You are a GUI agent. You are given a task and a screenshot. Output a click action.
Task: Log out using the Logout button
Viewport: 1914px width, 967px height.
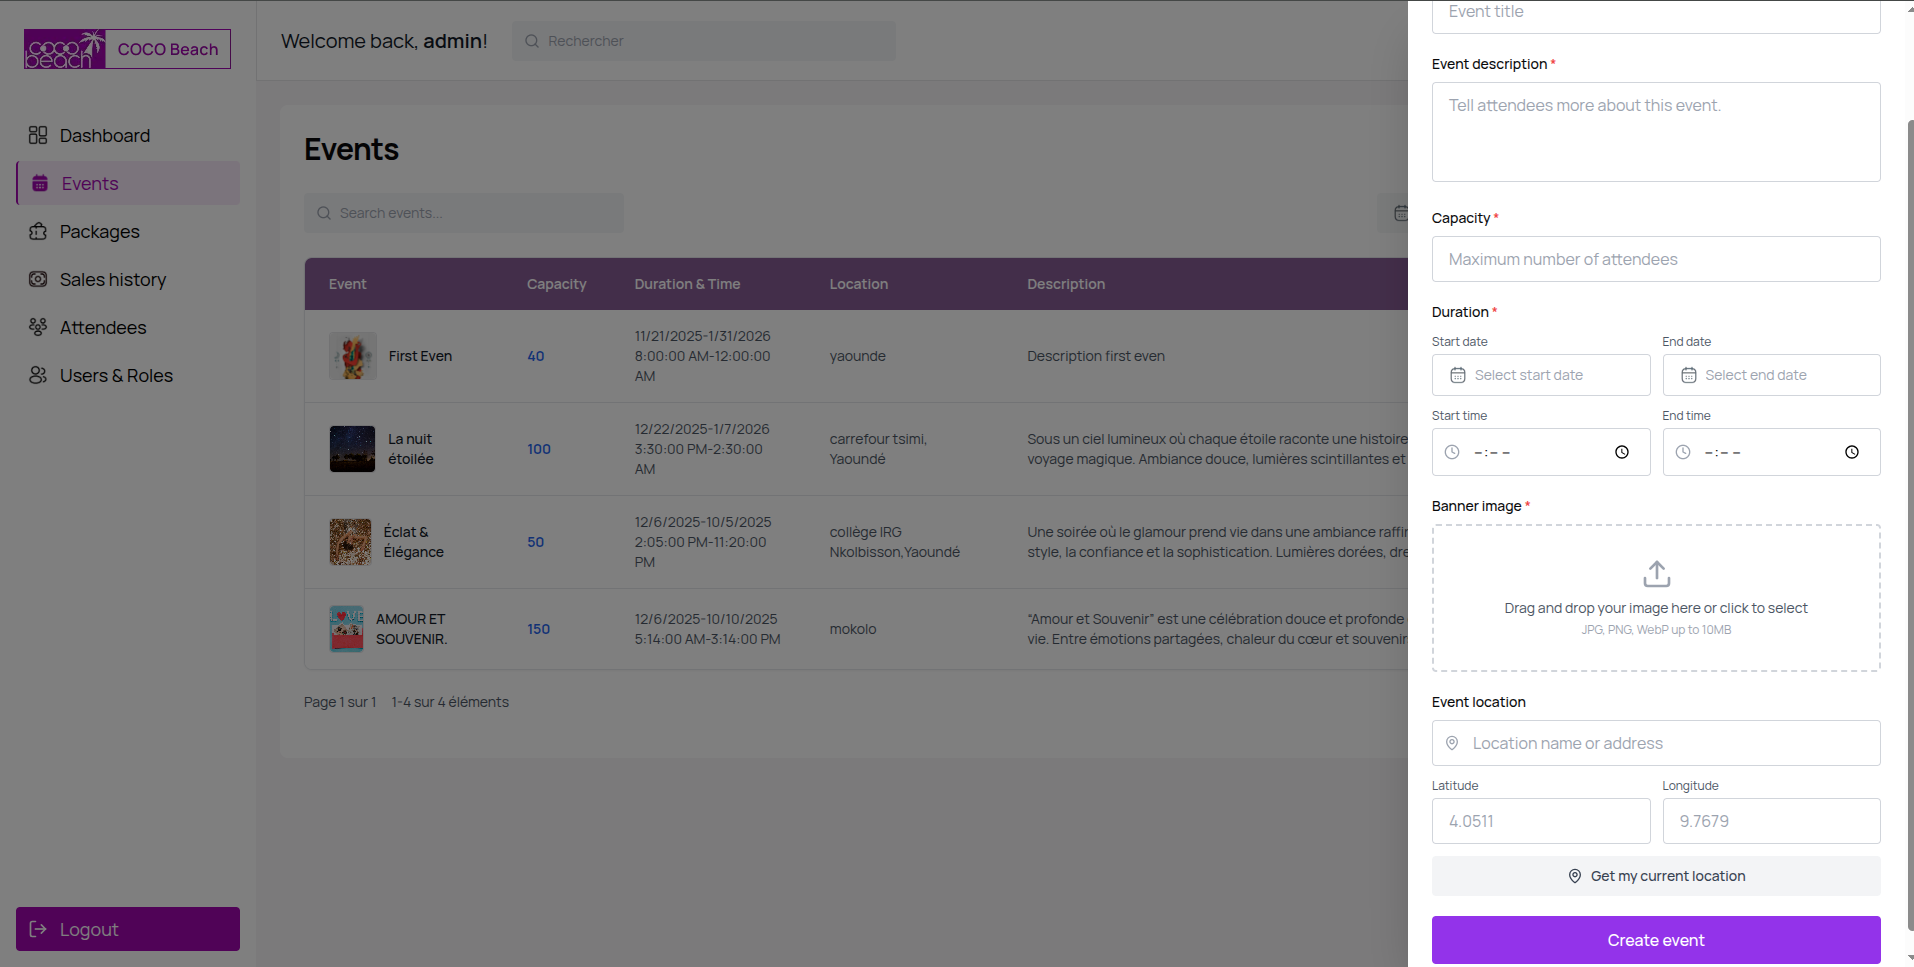[x=128, y=929]
